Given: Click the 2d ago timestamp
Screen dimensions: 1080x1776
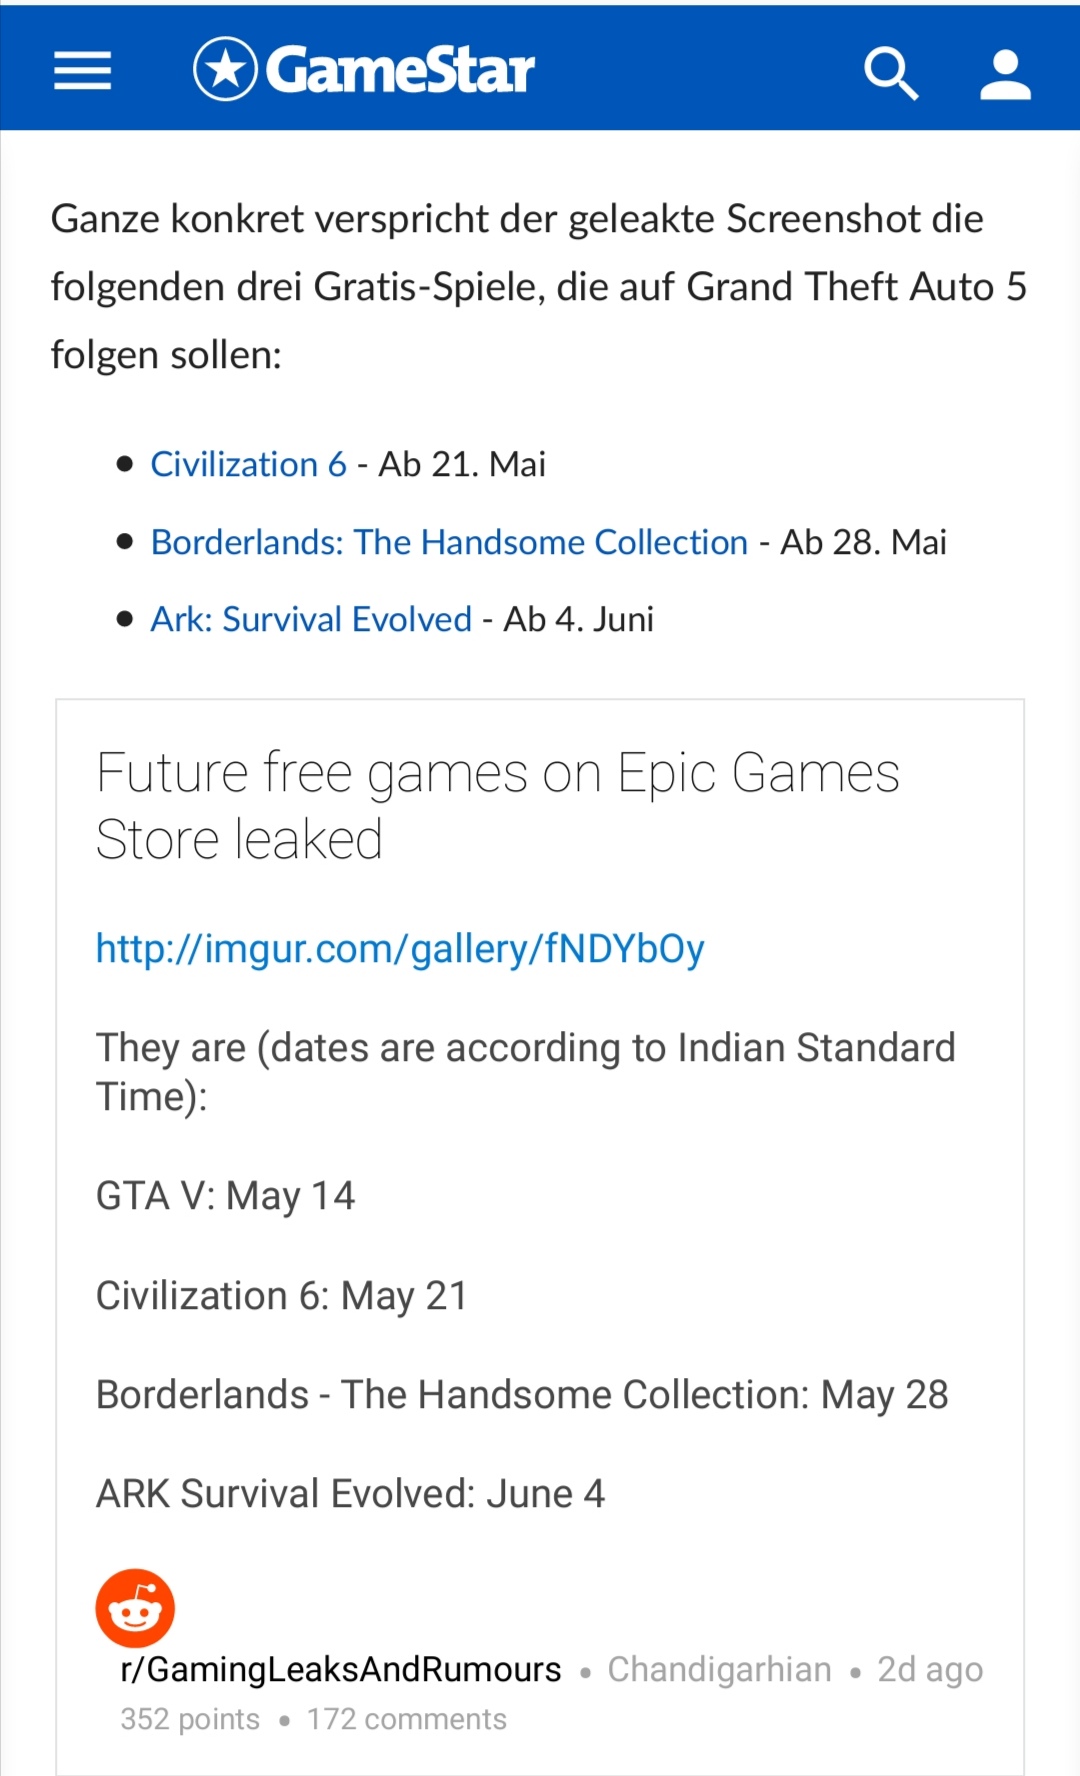Looking at the screenshot, I should click(929, 1669).
